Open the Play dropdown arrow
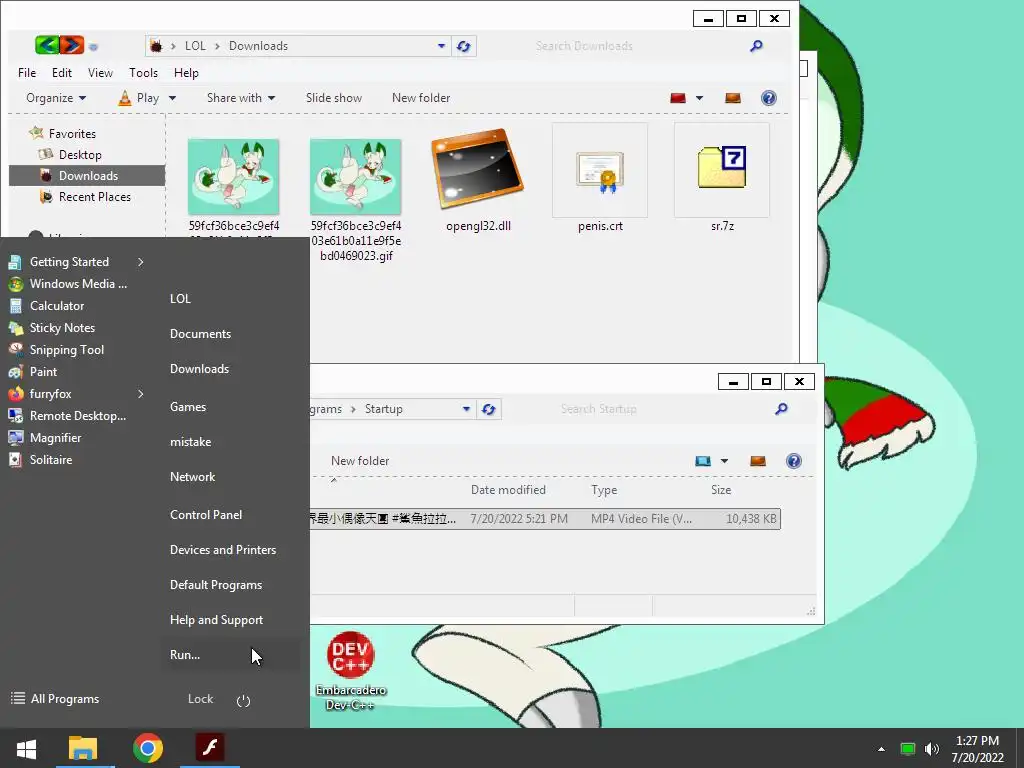This screenshot has width=1024, height=768. click(x=172, y=98)
